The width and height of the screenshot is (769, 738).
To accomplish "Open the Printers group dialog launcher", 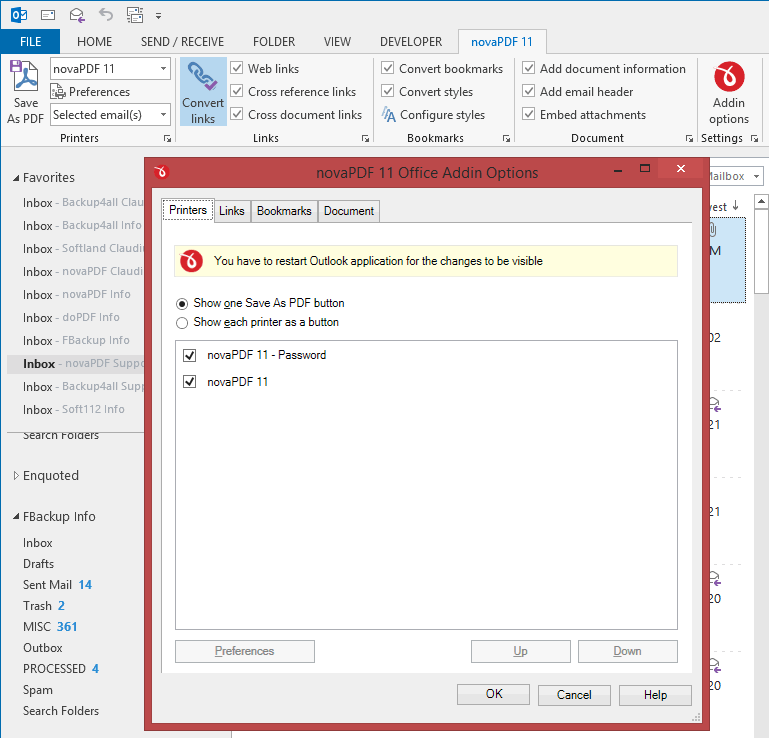I will [167, 139].
